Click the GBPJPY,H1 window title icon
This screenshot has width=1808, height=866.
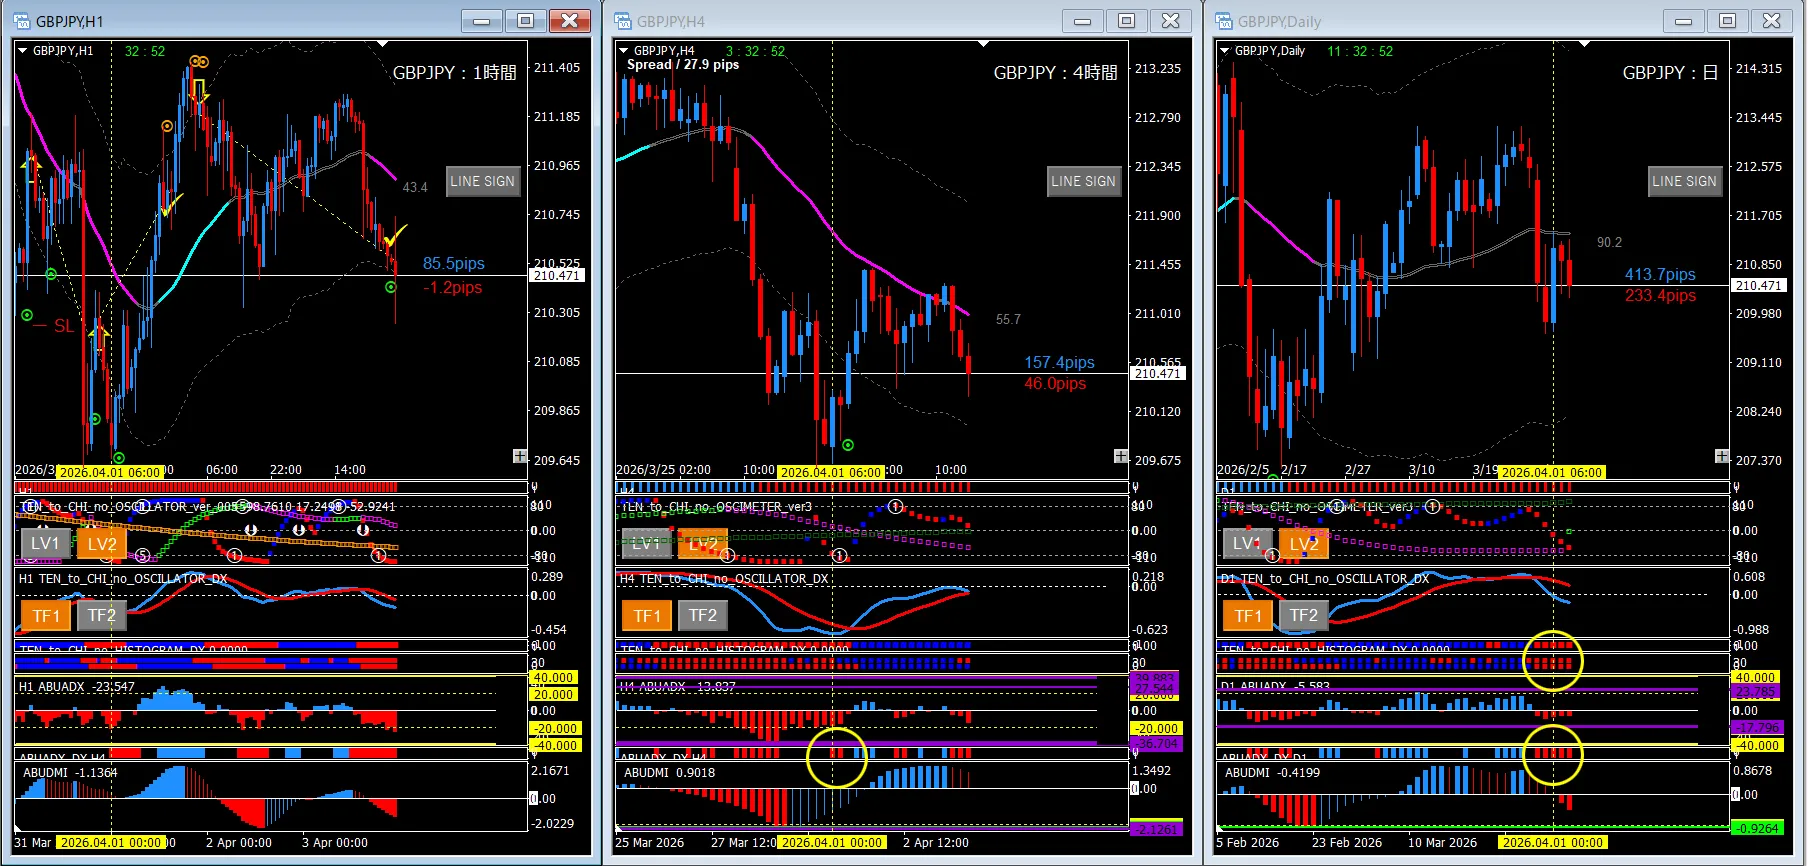tap(22, 21)
